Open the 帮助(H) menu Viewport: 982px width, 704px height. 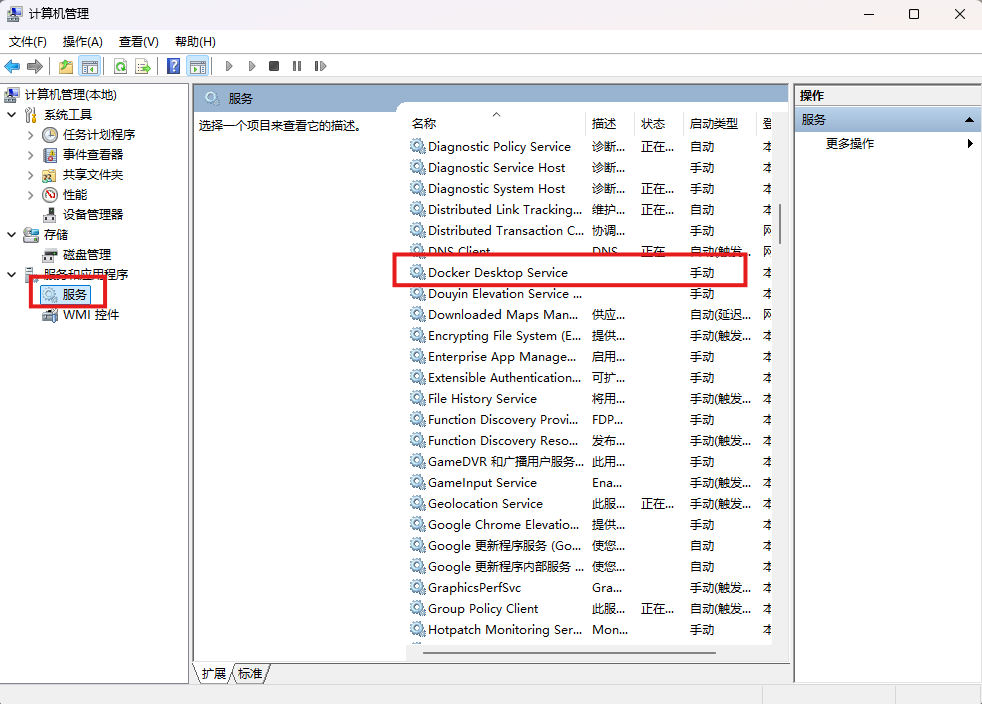(195, 41)
